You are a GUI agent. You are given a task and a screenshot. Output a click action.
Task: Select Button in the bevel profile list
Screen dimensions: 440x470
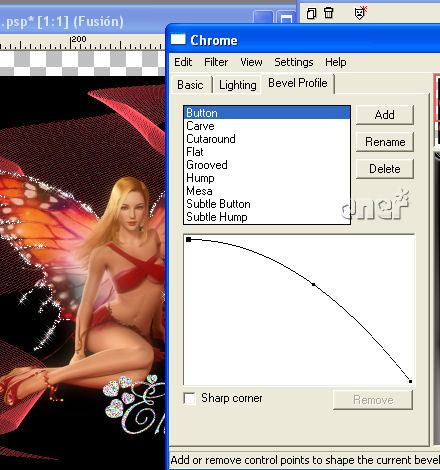coord(267,113)
